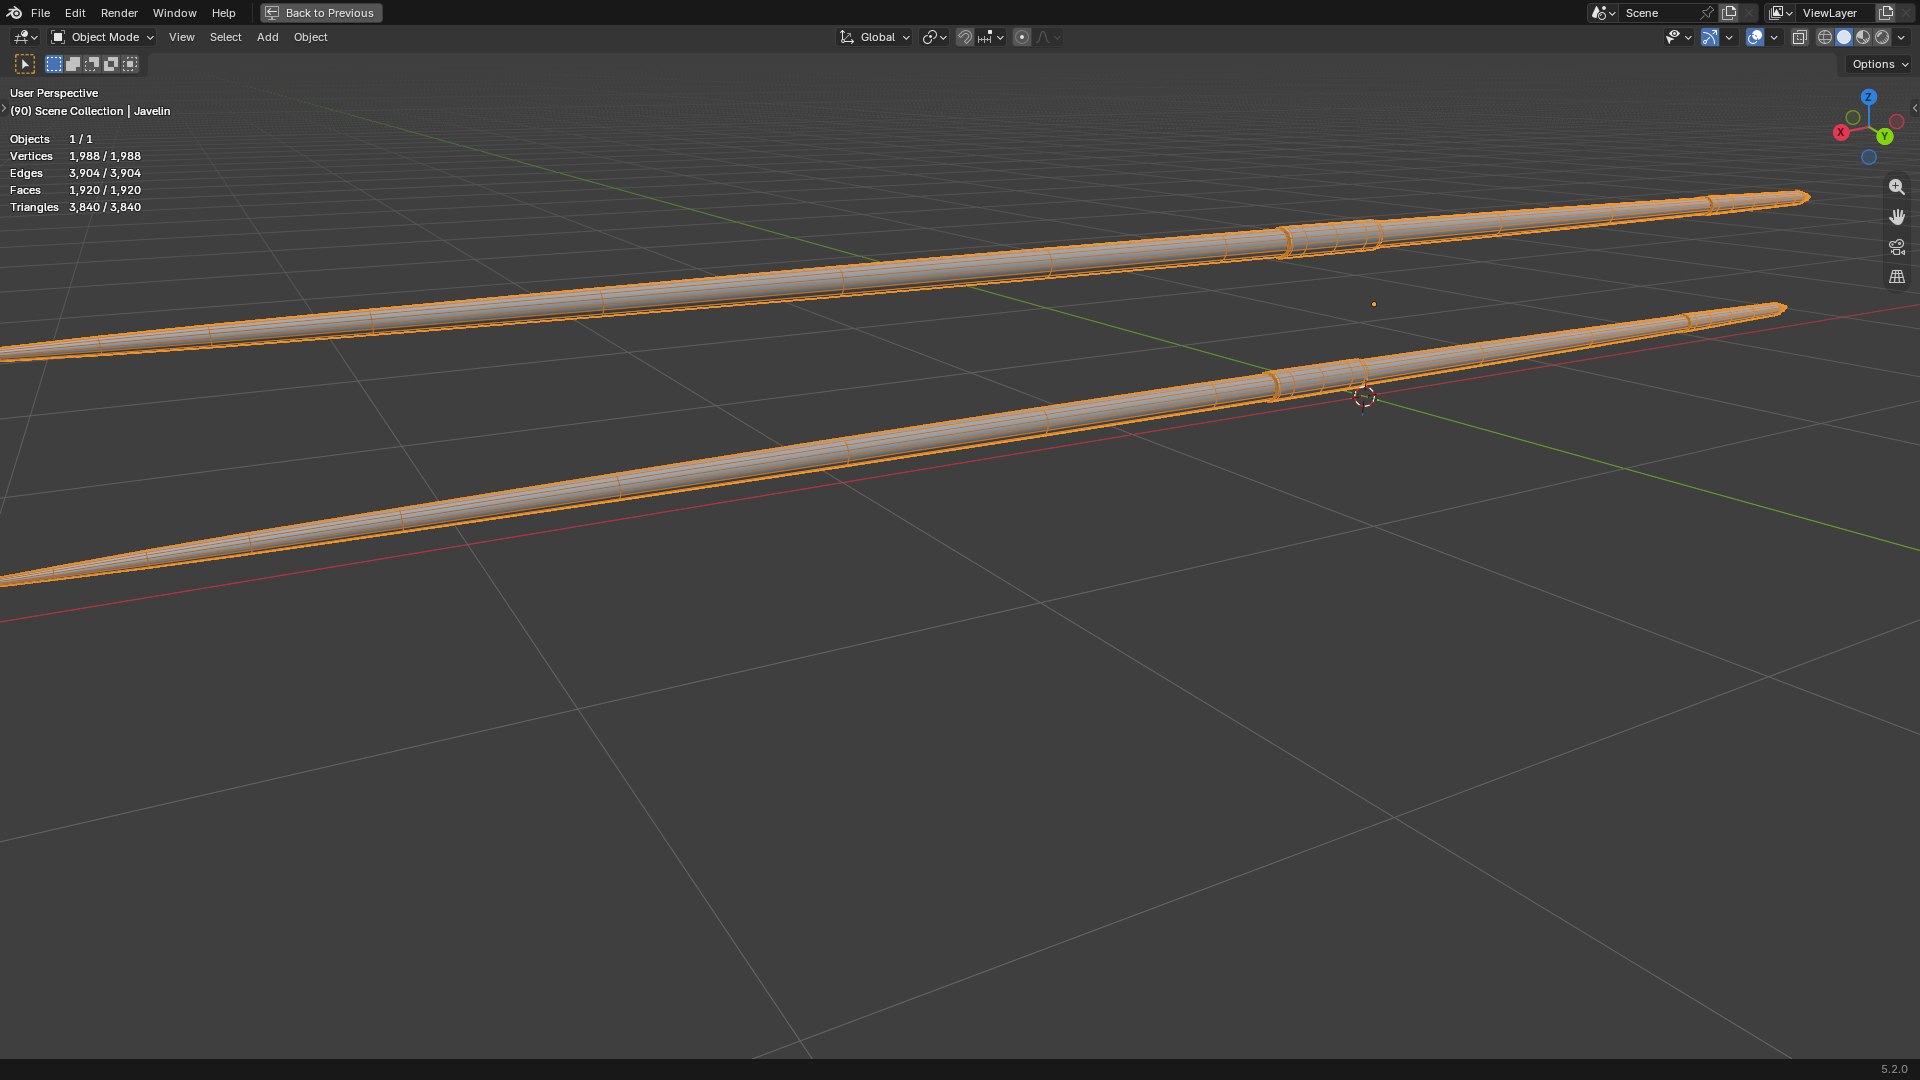Toggle X-ray view button
The image size is (1920, 1080).
click(x=1799, y=37)
